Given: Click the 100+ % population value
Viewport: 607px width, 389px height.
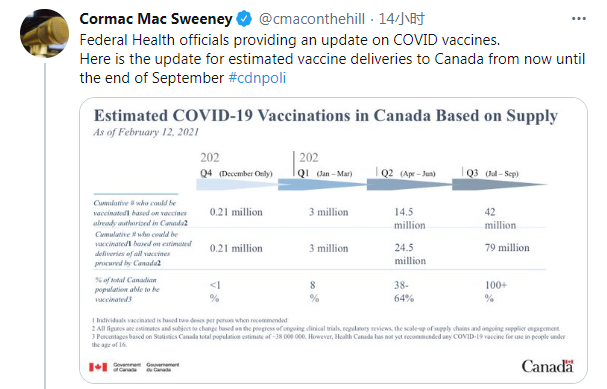Looking at the screenshot, I should tap(496, 291).
